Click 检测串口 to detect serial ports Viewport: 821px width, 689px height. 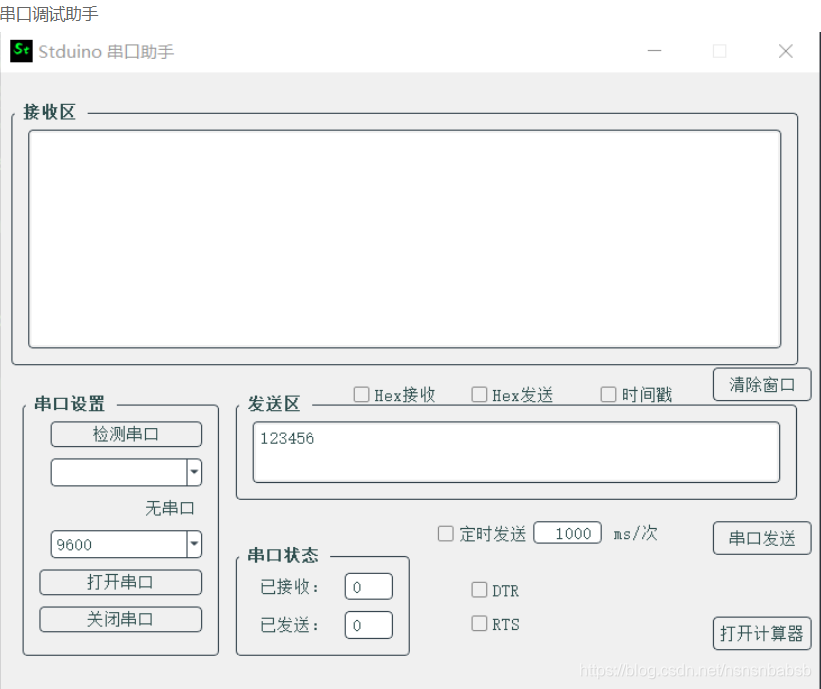(x=125, y=434)
